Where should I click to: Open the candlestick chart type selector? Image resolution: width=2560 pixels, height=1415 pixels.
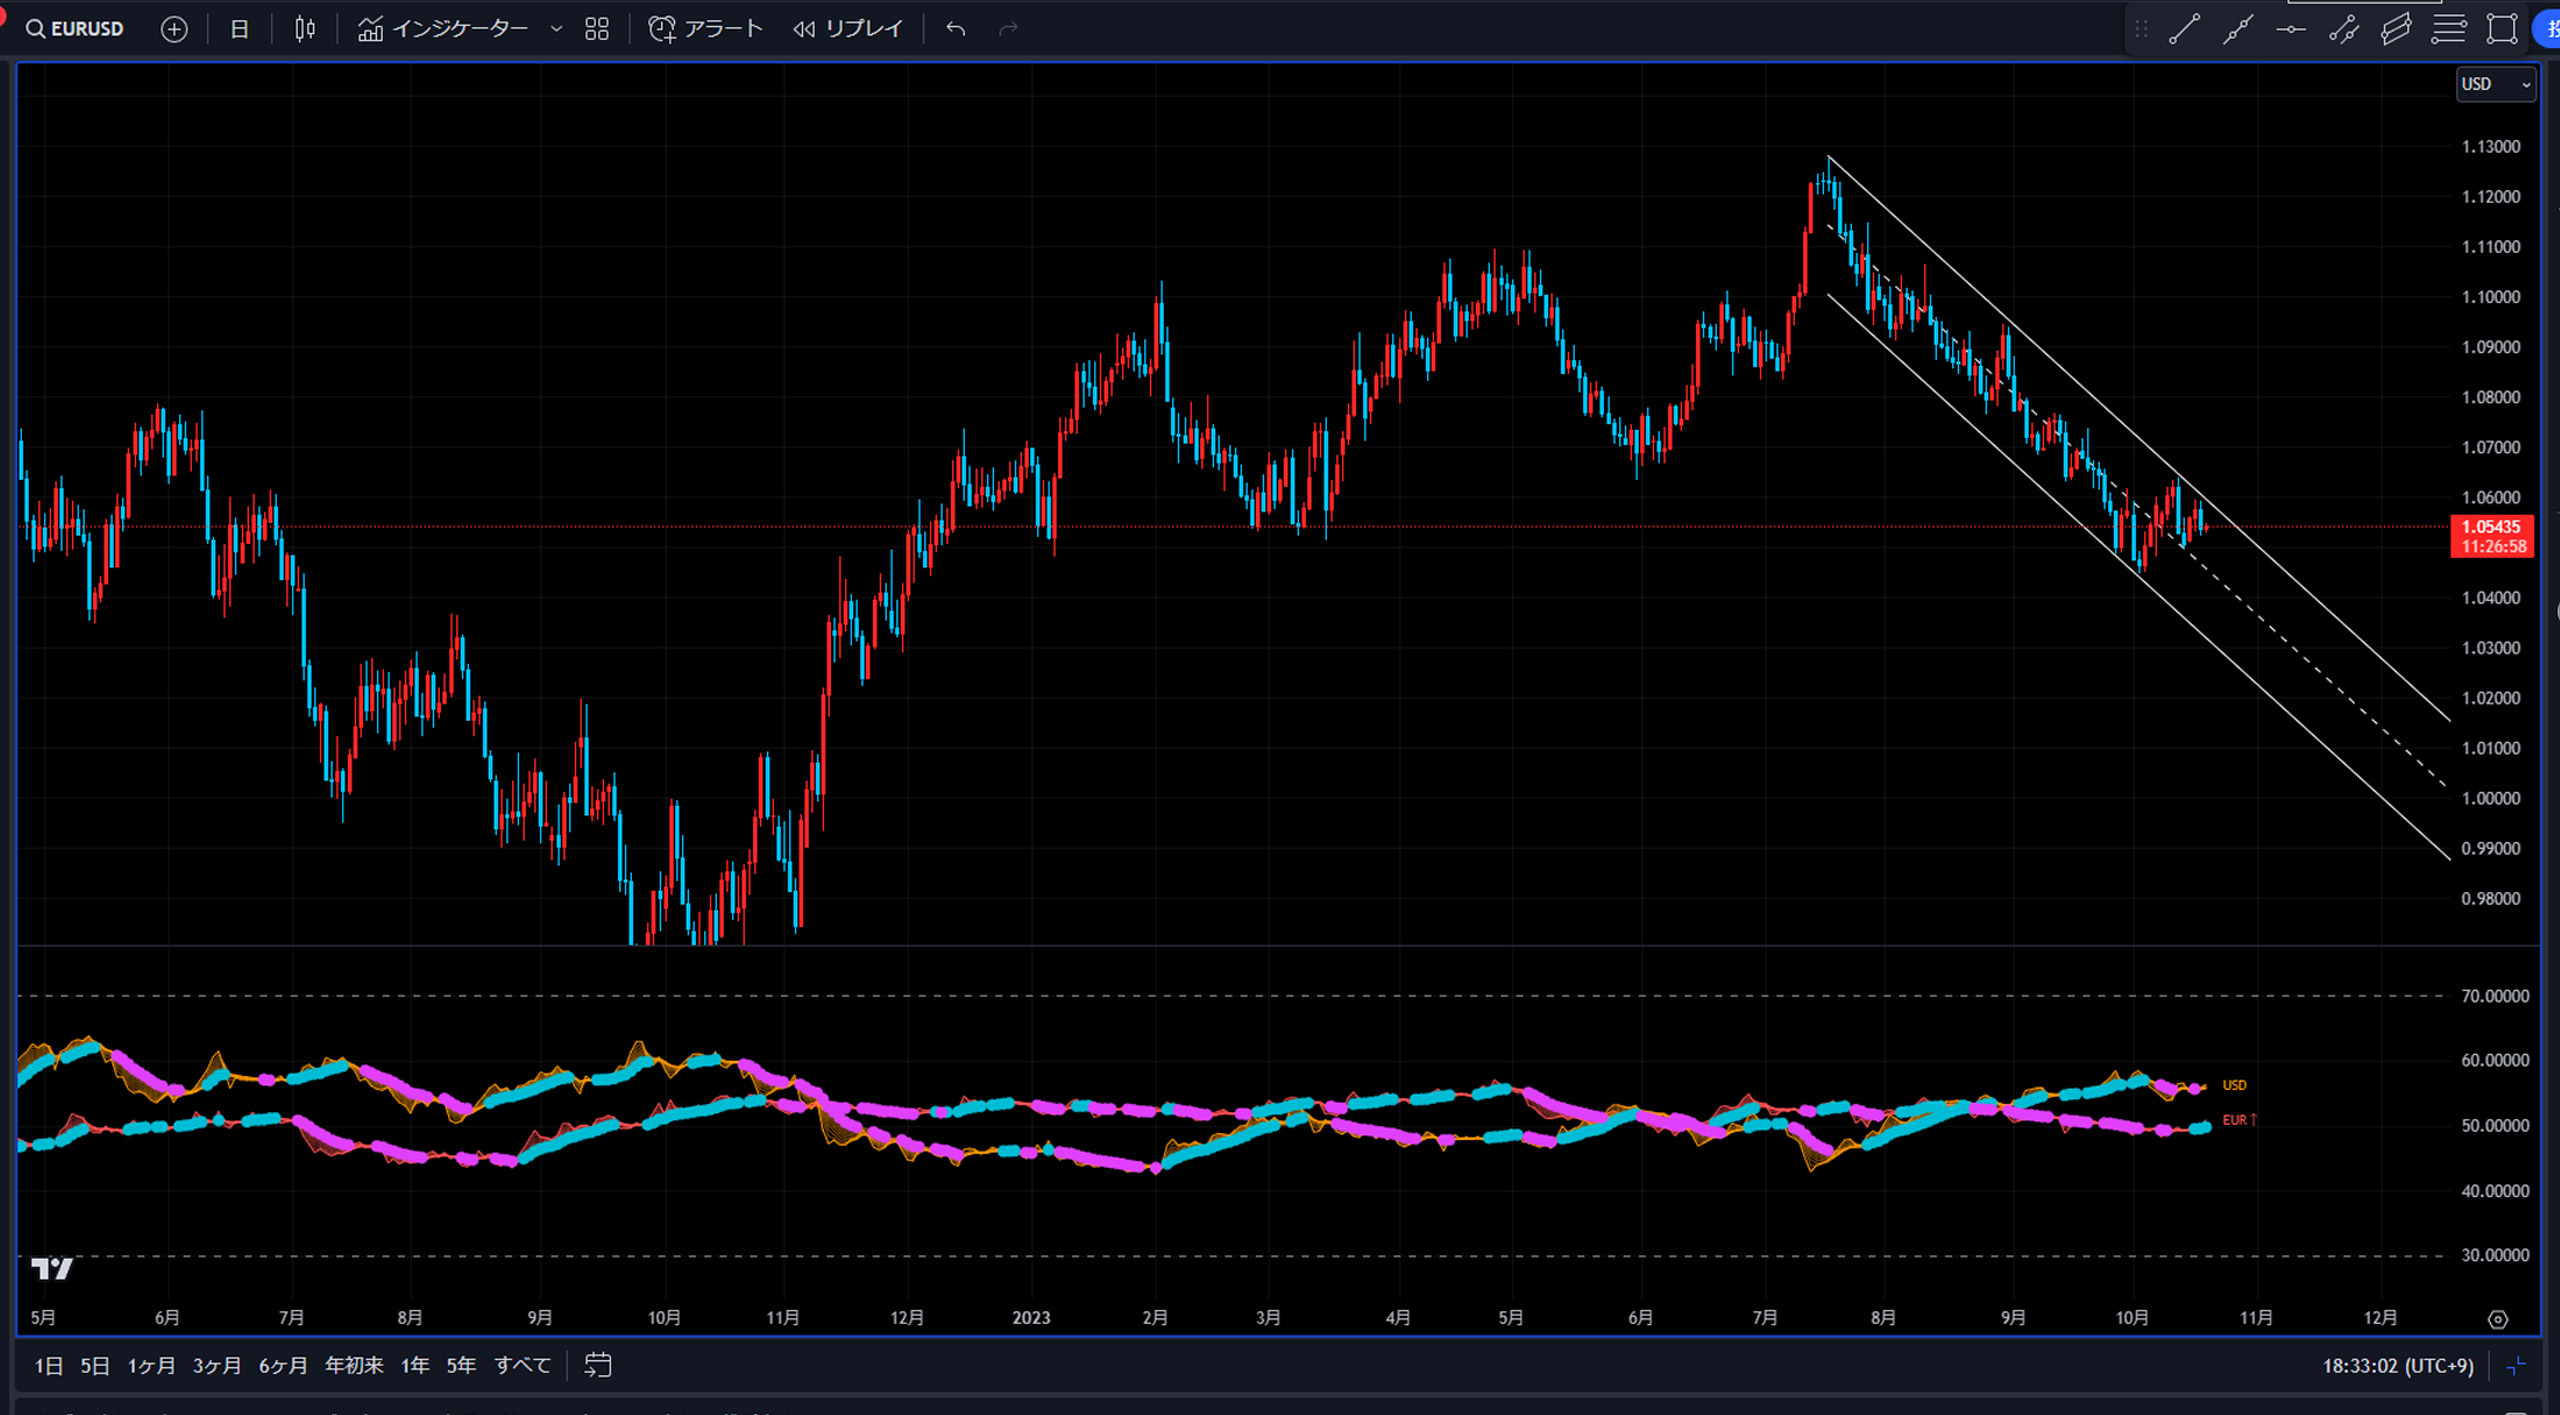305,29
